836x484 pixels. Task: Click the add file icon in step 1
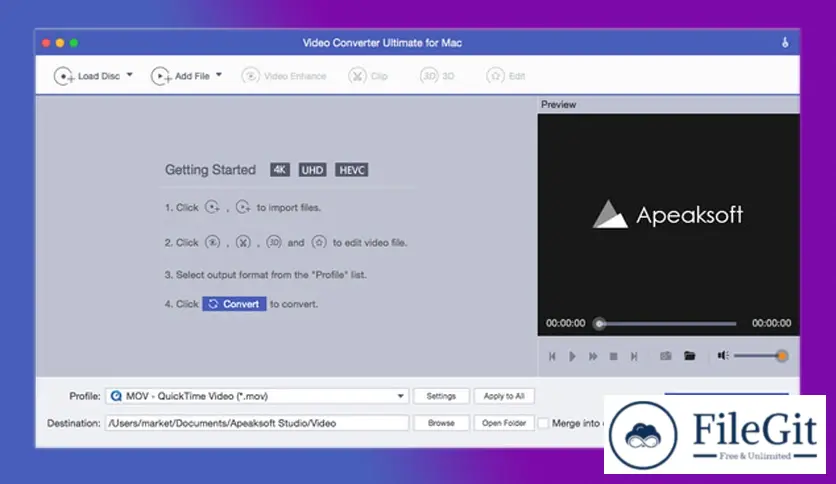pyautogui.click(x=243, y=207)
